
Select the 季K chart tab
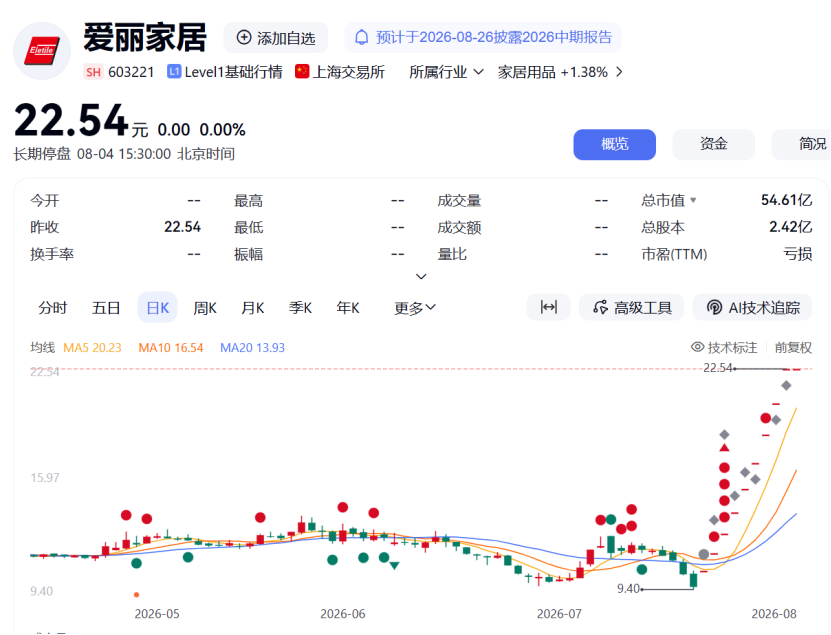click(300, 307)
